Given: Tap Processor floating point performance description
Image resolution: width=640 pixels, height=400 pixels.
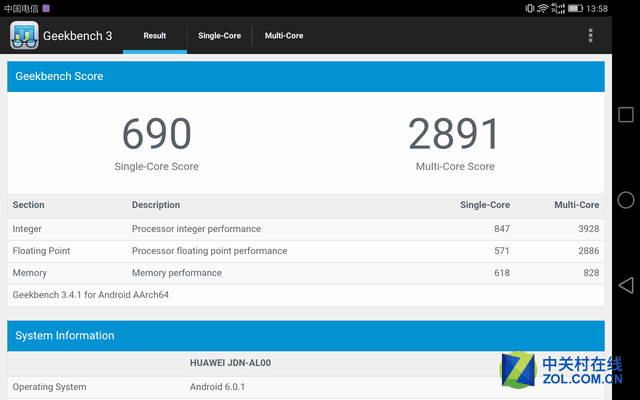Looking at the screenshot, I should pos(209,251).
